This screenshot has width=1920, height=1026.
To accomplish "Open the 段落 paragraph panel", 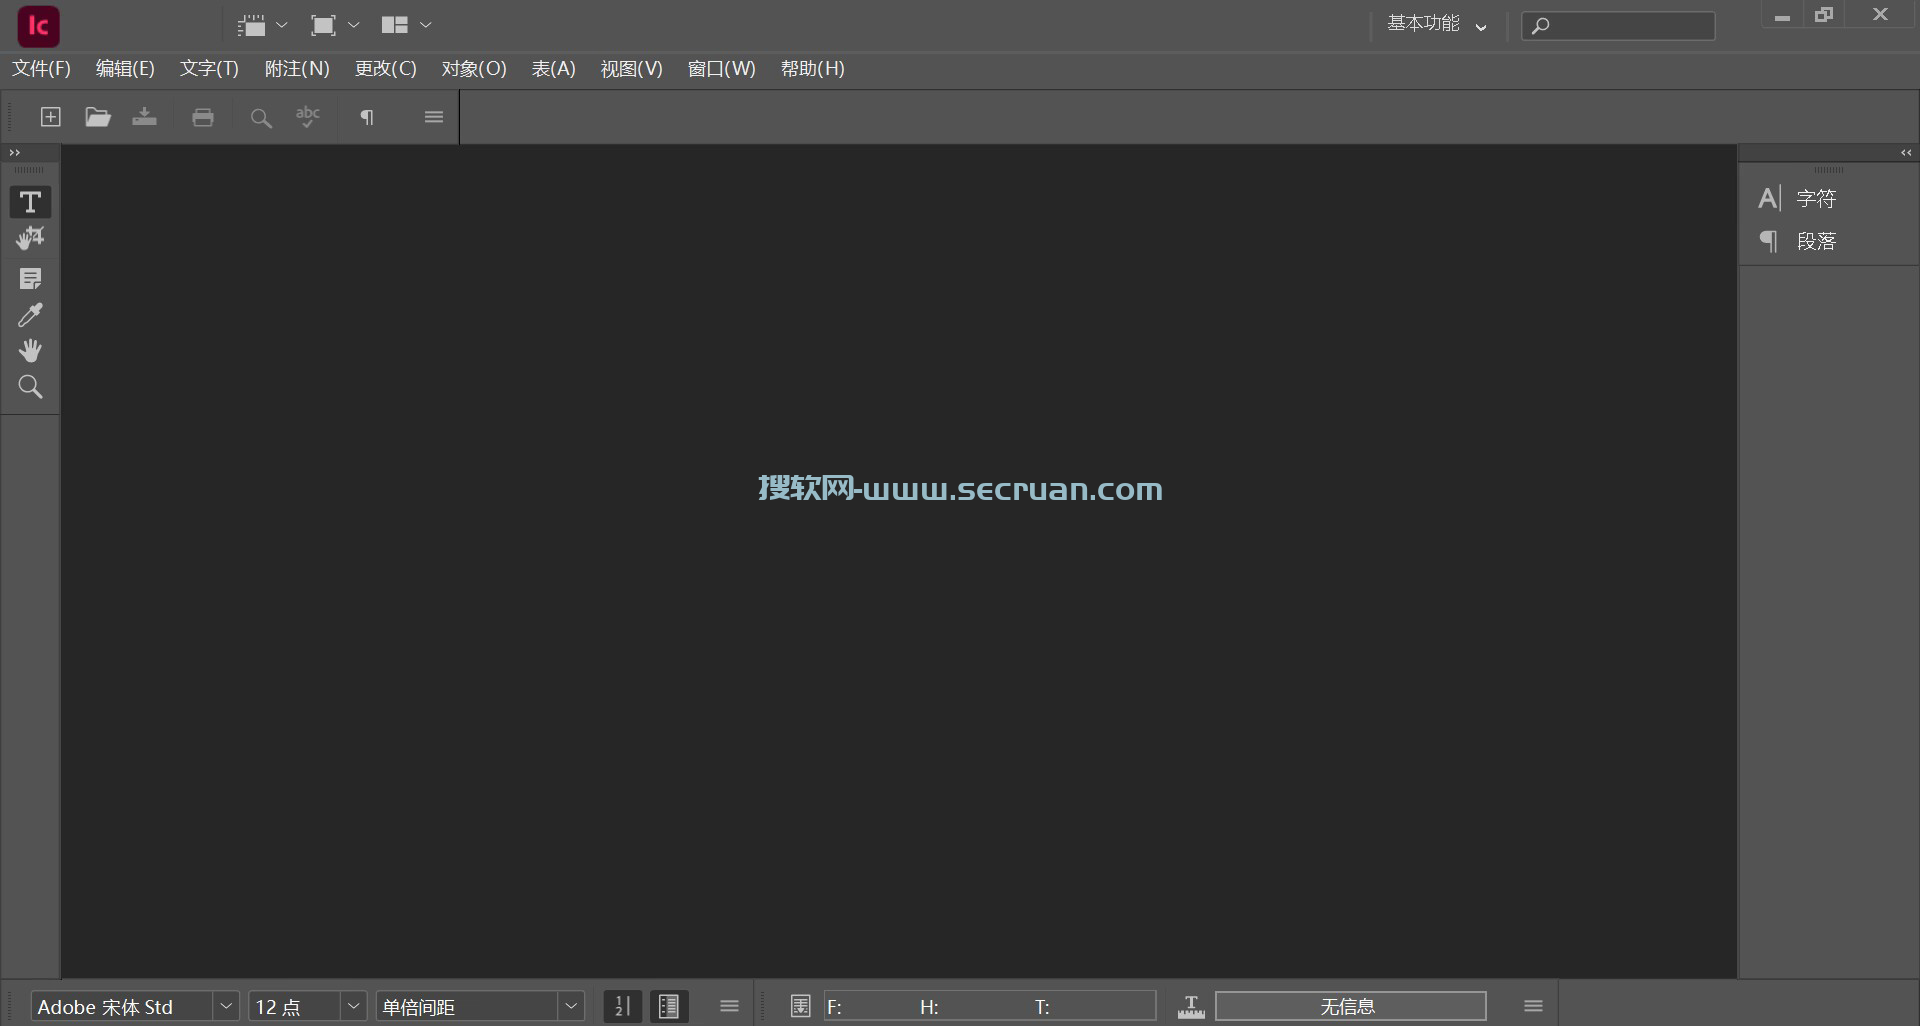I will 1798,241.
